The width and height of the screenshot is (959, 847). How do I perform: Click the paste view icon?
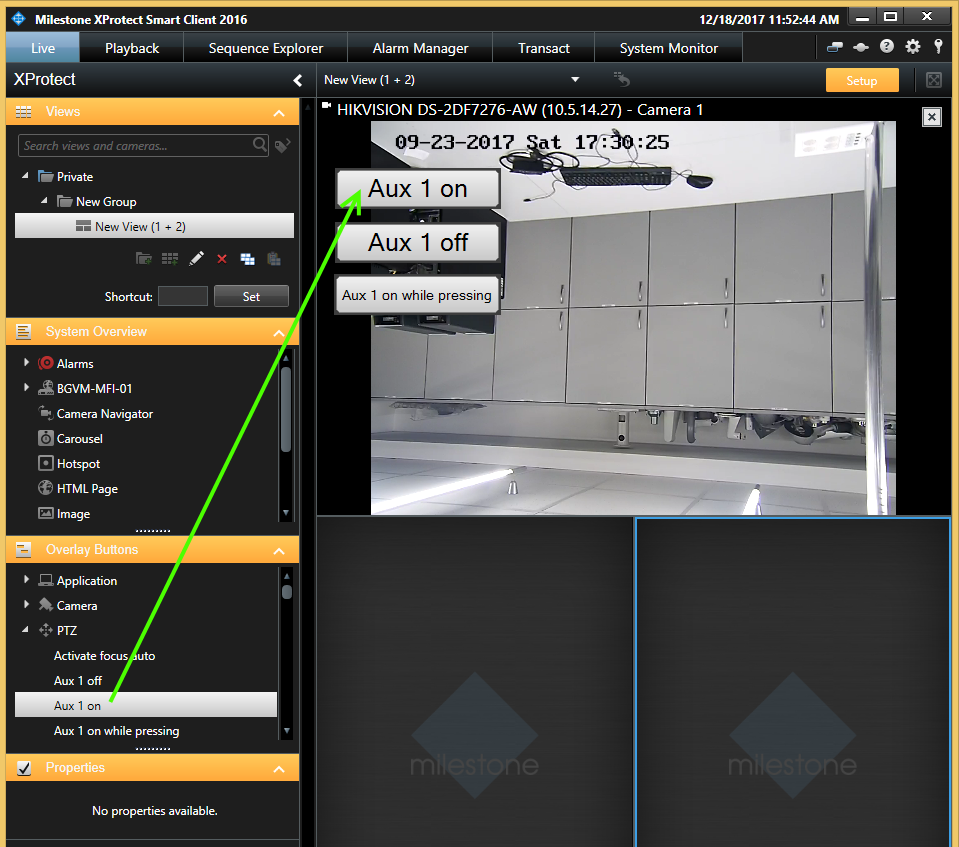pos(274,259)
